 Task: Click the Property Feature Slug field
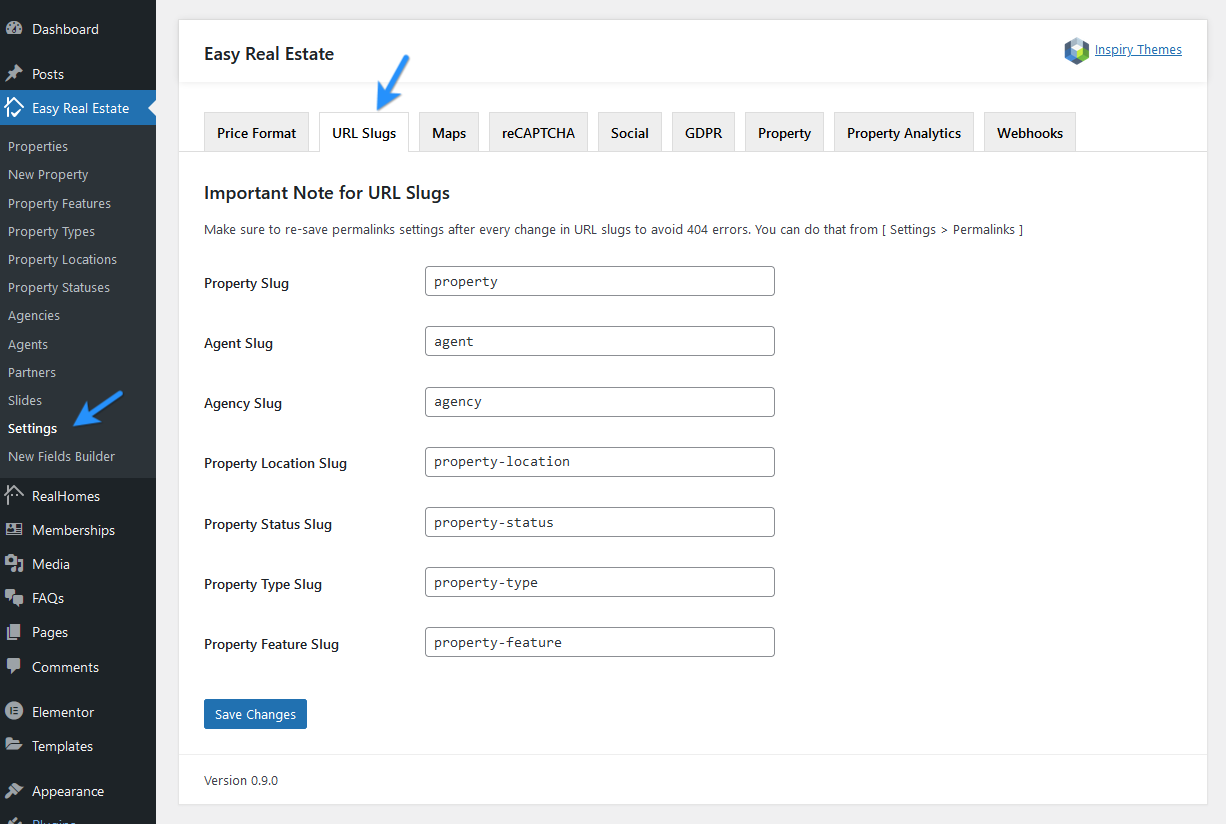[x=600, y=642]
